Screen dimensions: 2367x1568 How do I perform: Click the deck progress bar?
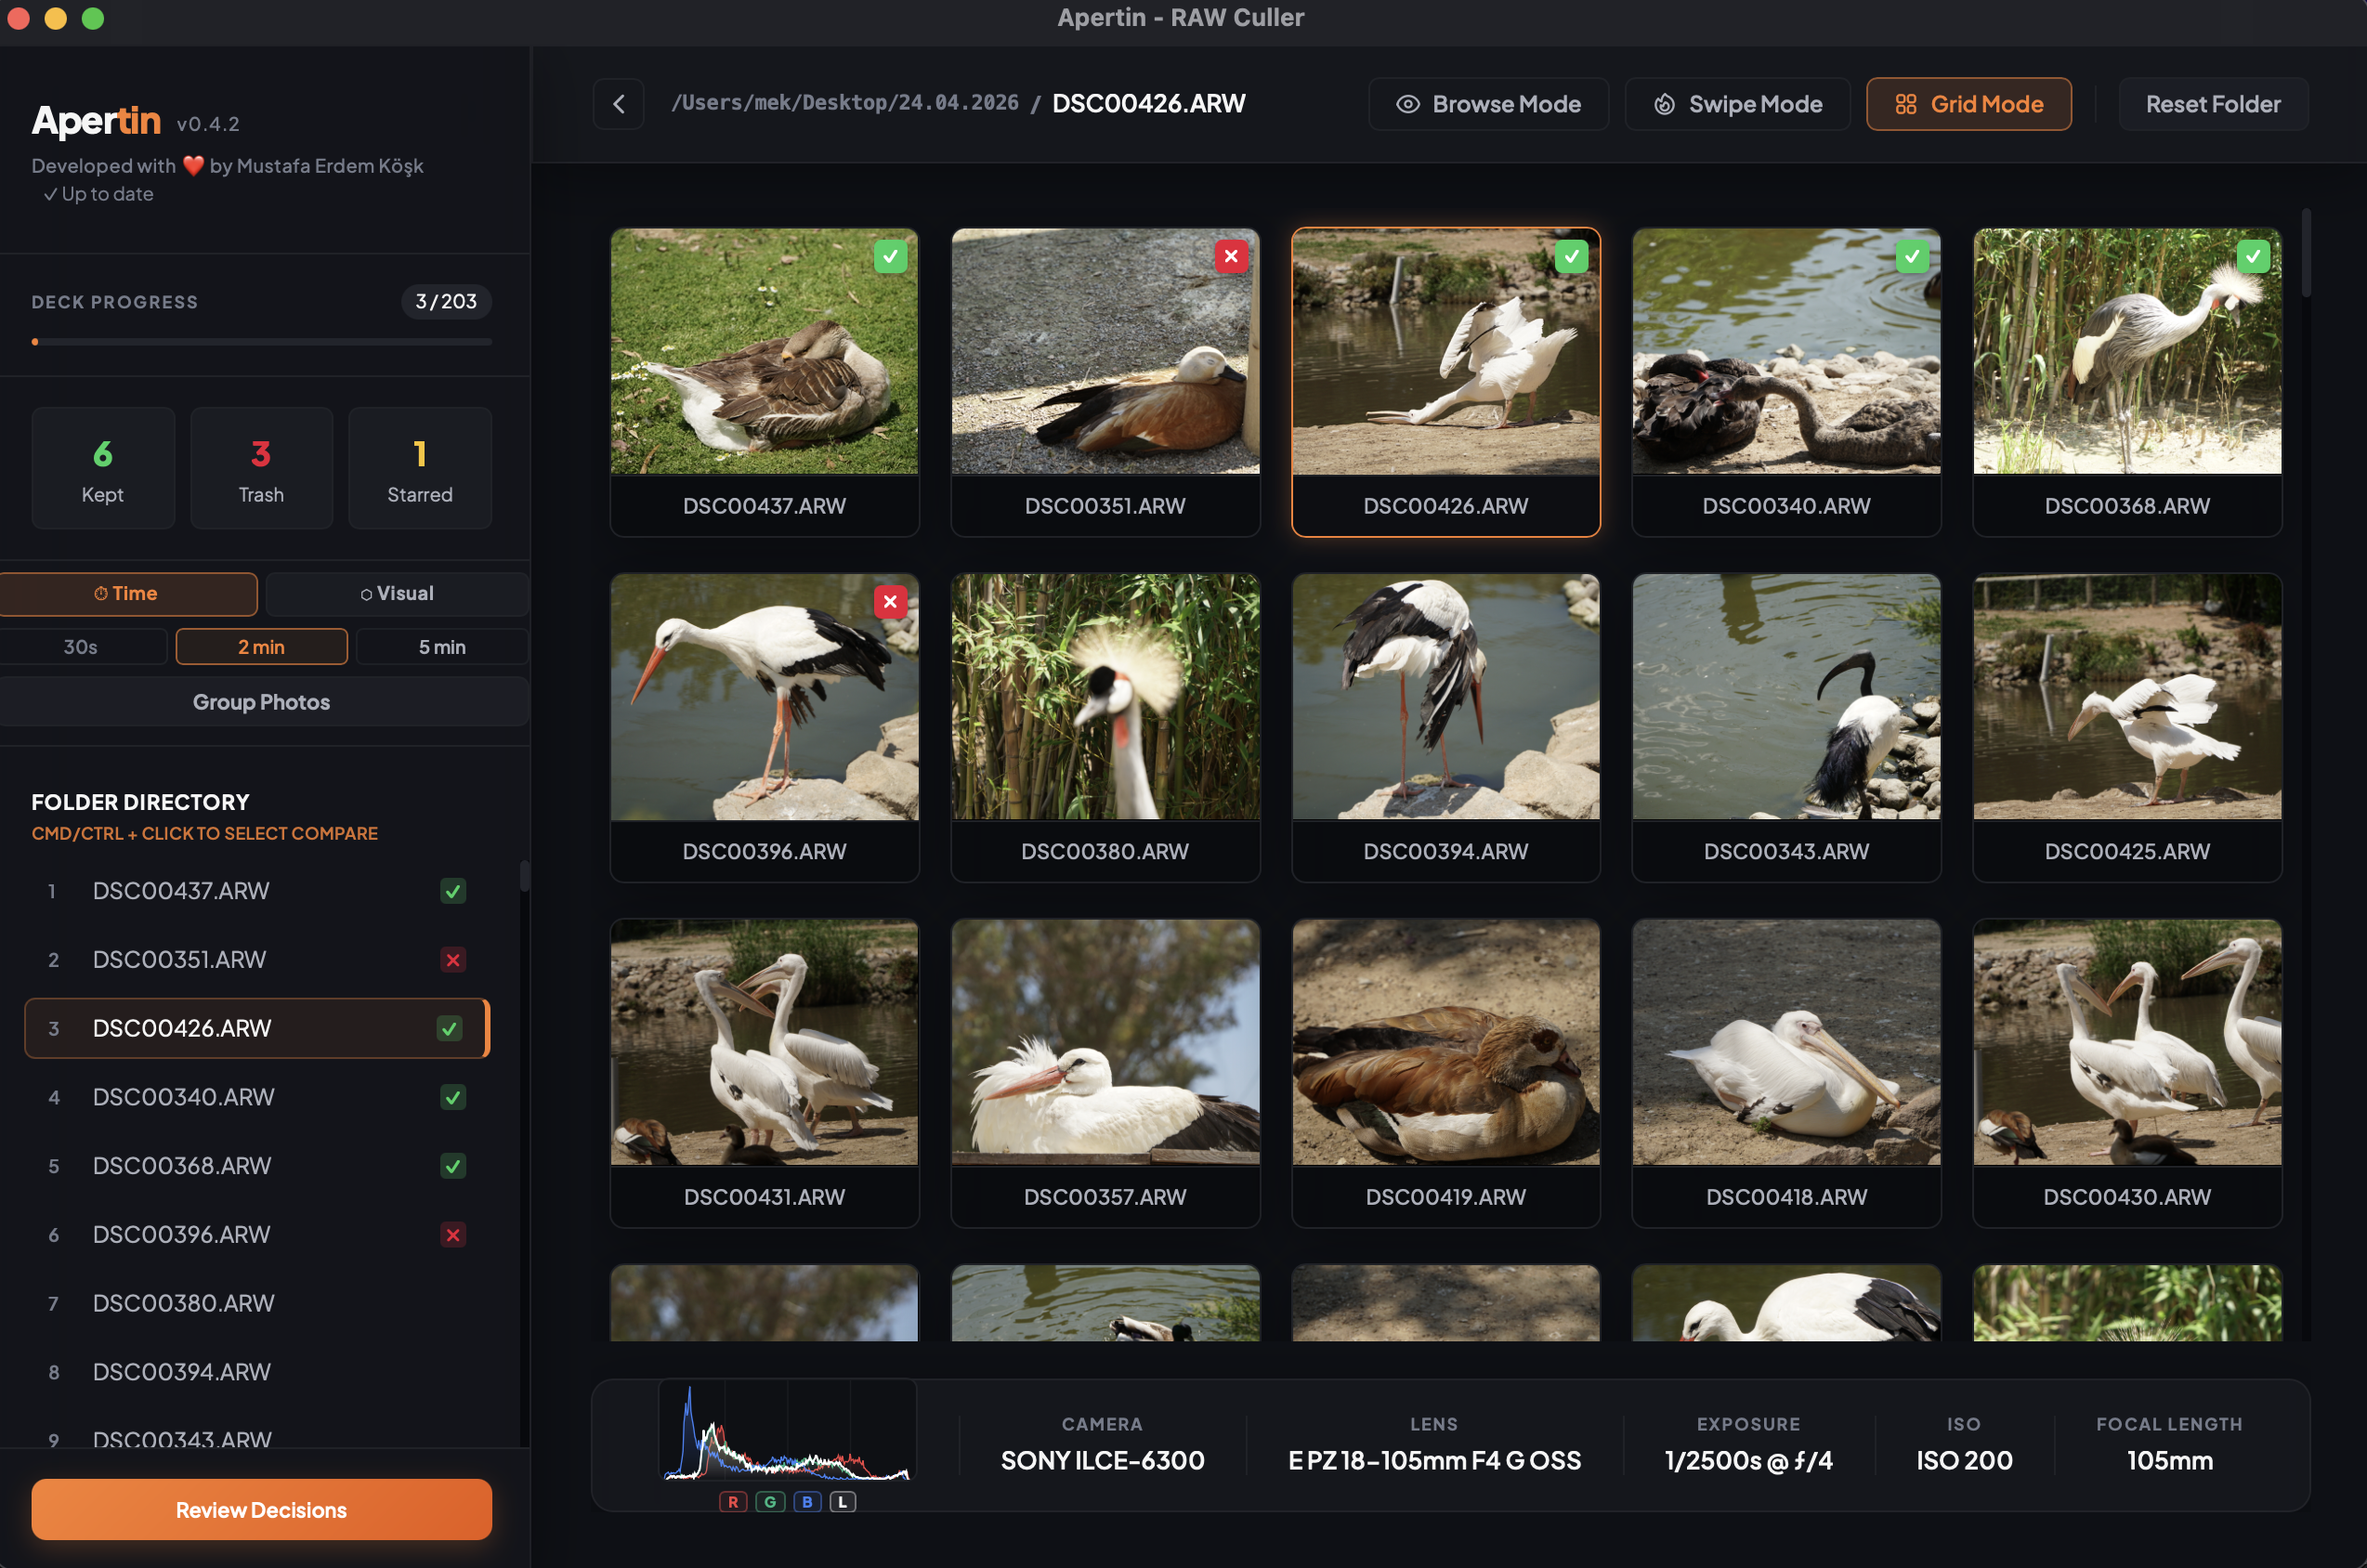click(261, 342)
